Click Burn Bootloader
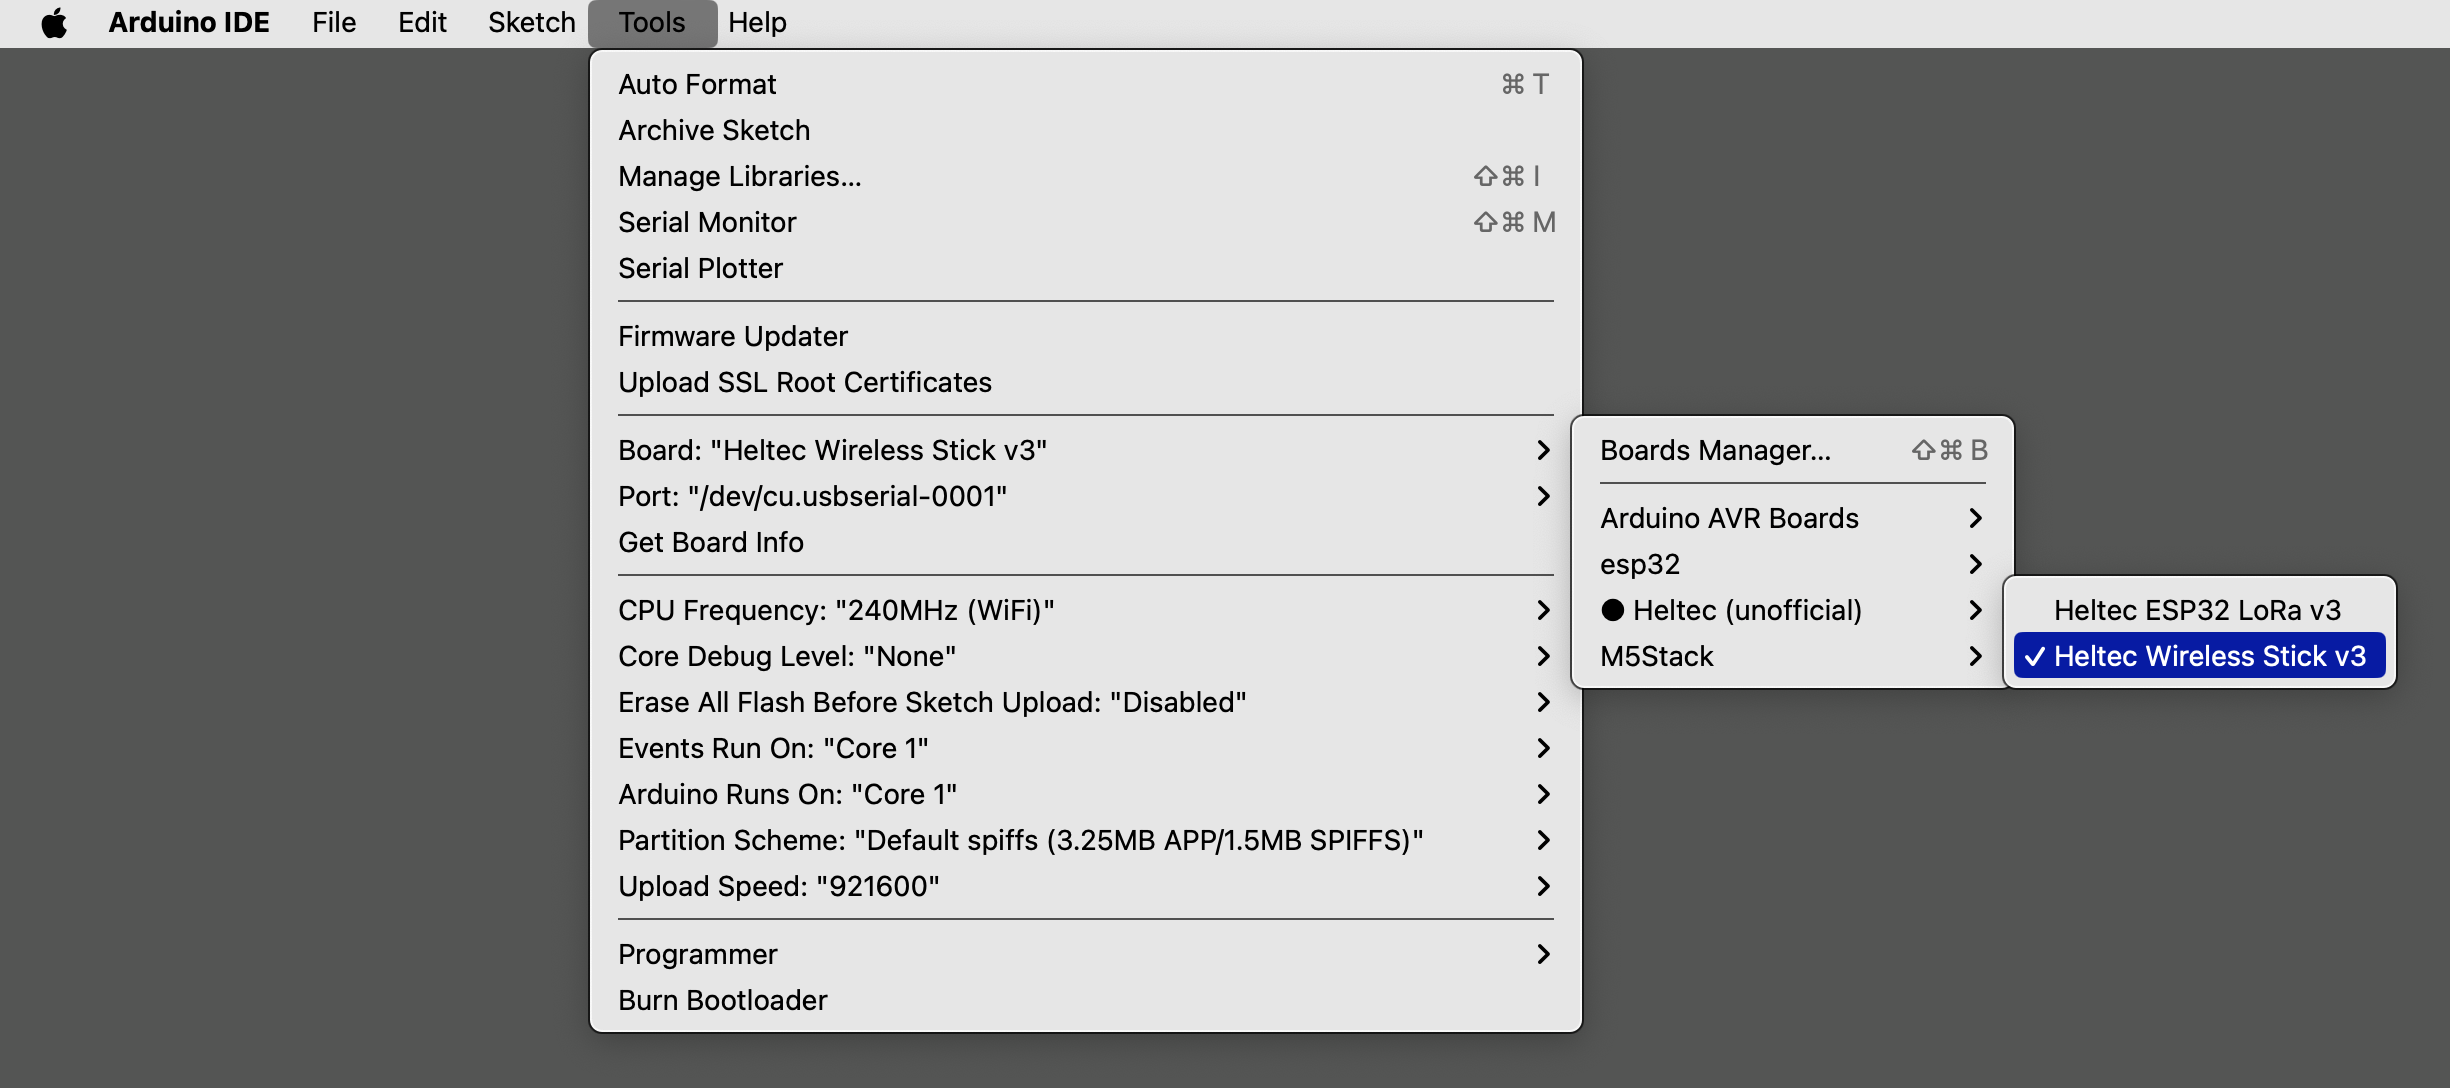Screen dimensions: 2450x1088 click(x=722, y=1000)
